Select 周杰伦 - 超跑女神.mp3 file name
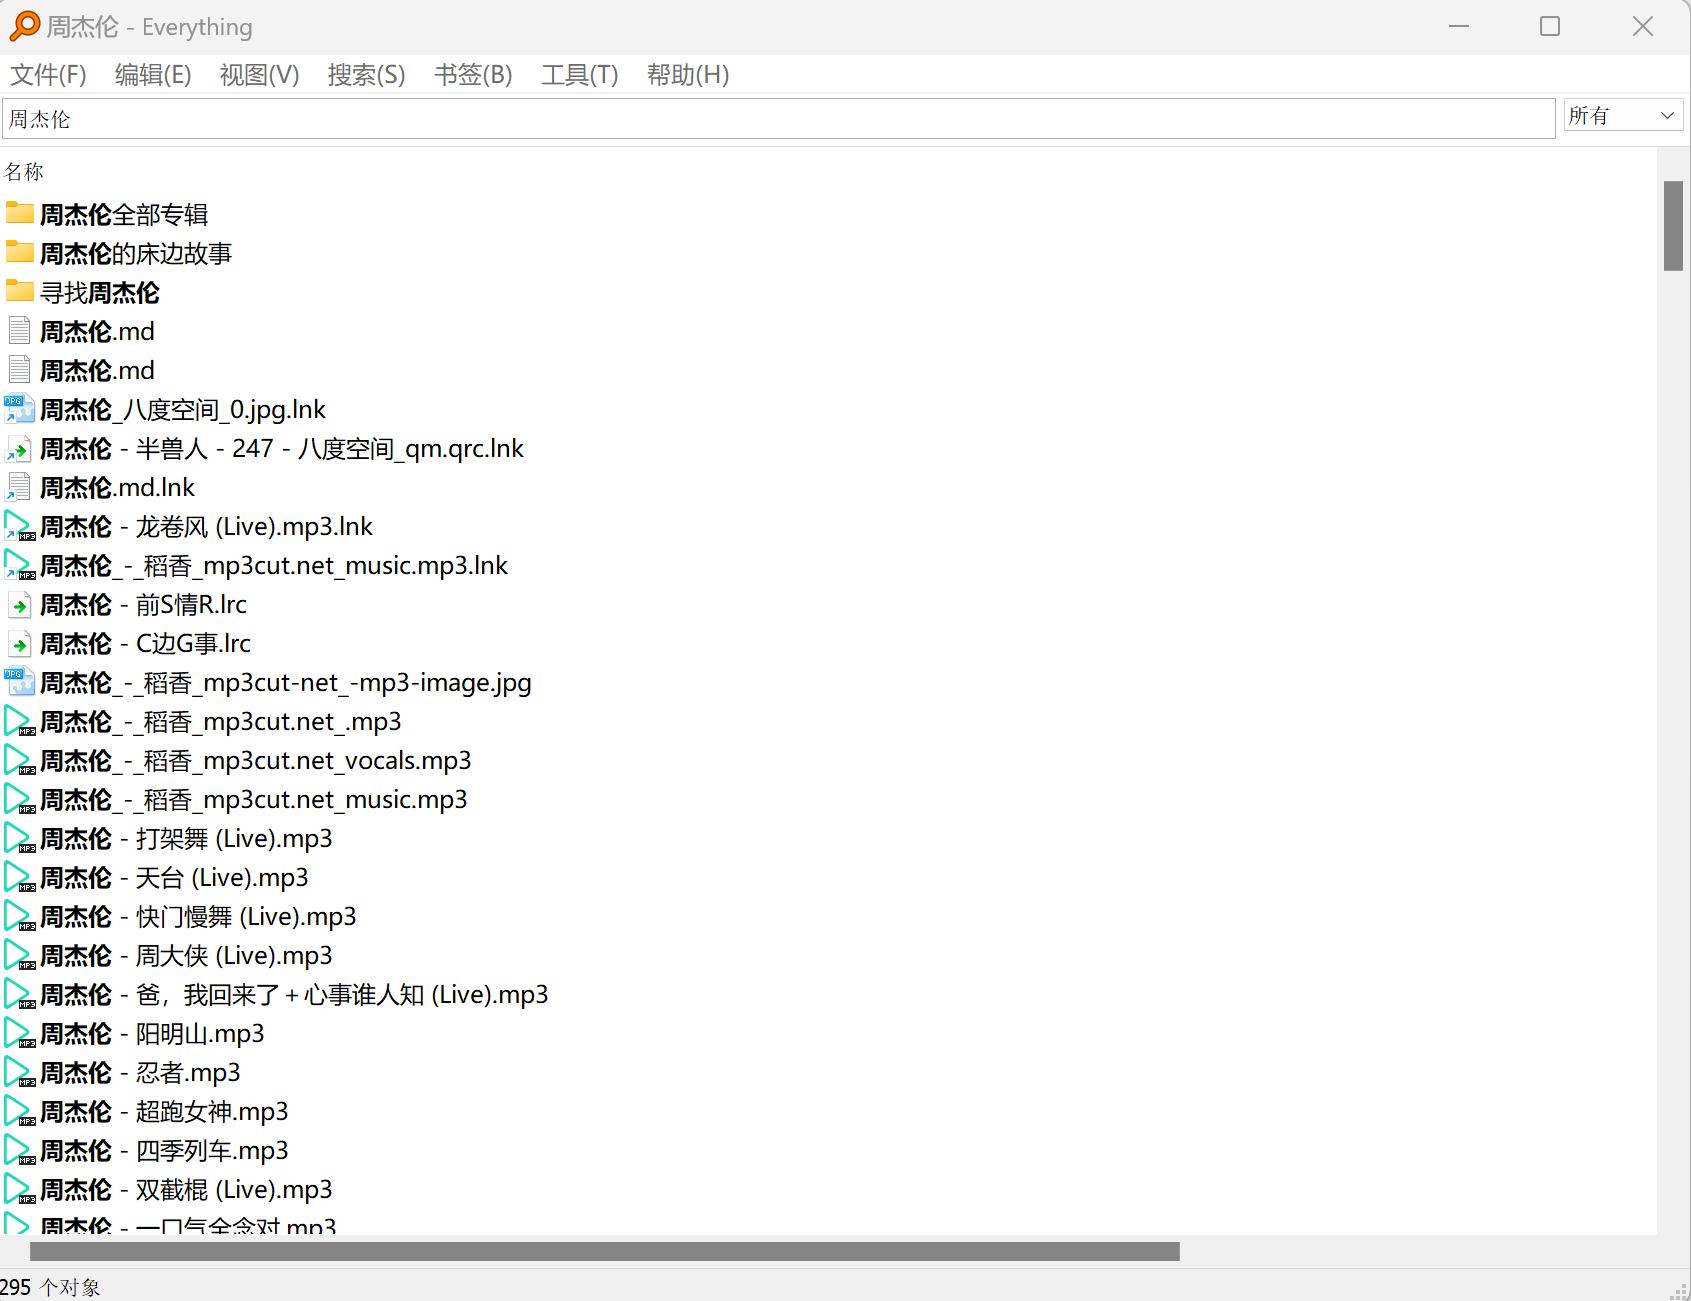Image resolution: width=1691 pixels, height=1301 pixels. 165,1111
